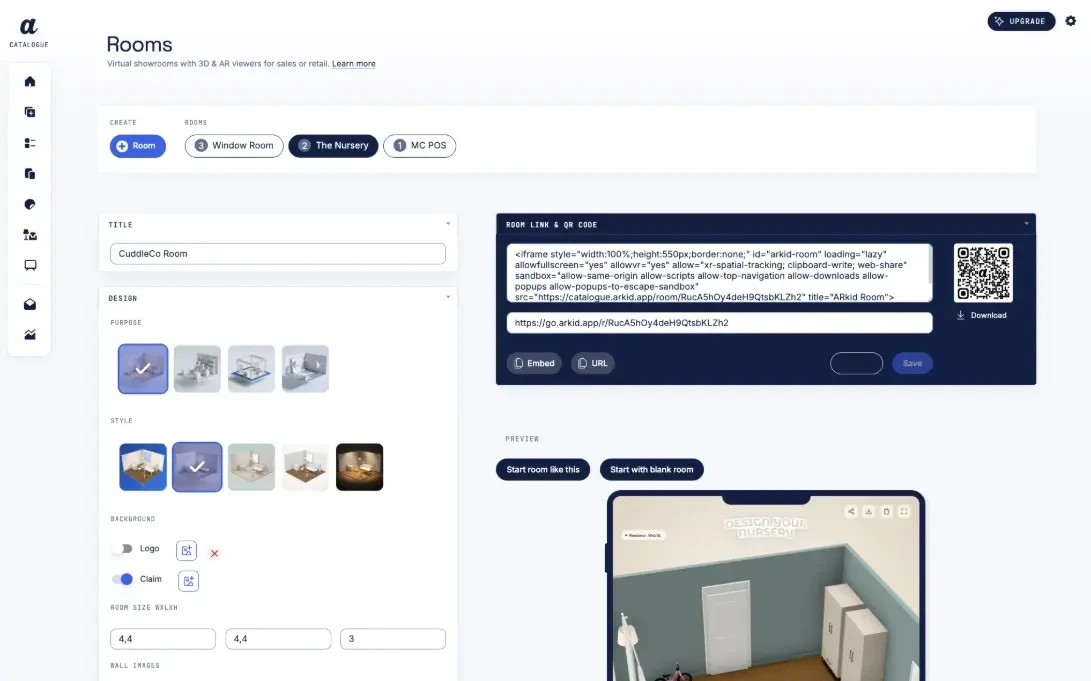
Task: Click the download icon in room preview
Action: pos(868,511)
